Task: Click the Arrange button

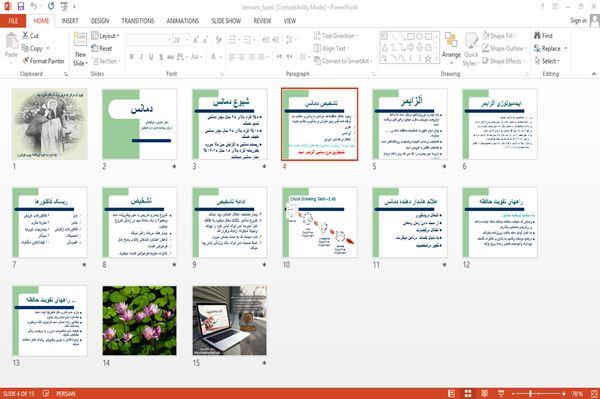Action: [451, 48]
